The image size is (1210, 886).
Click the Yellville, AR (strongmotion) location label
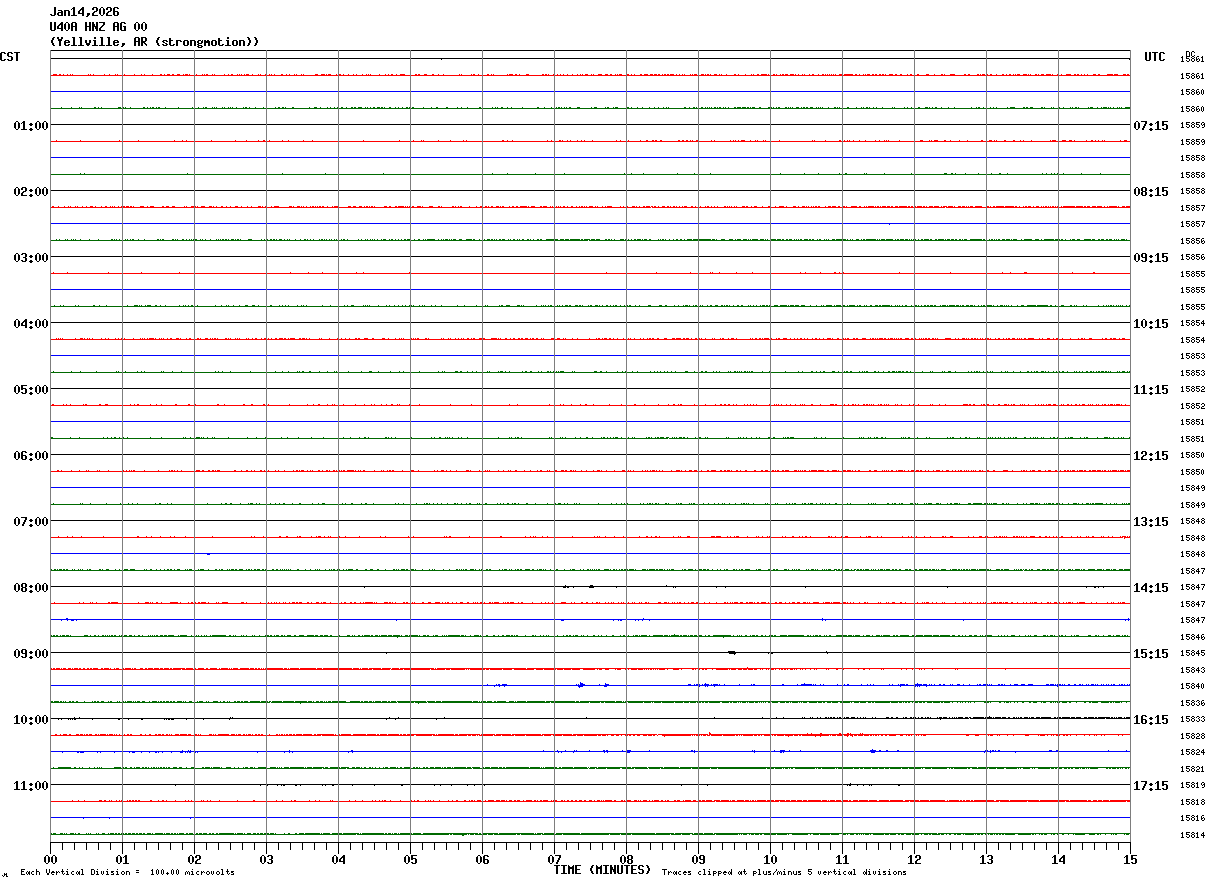point(155,42)
